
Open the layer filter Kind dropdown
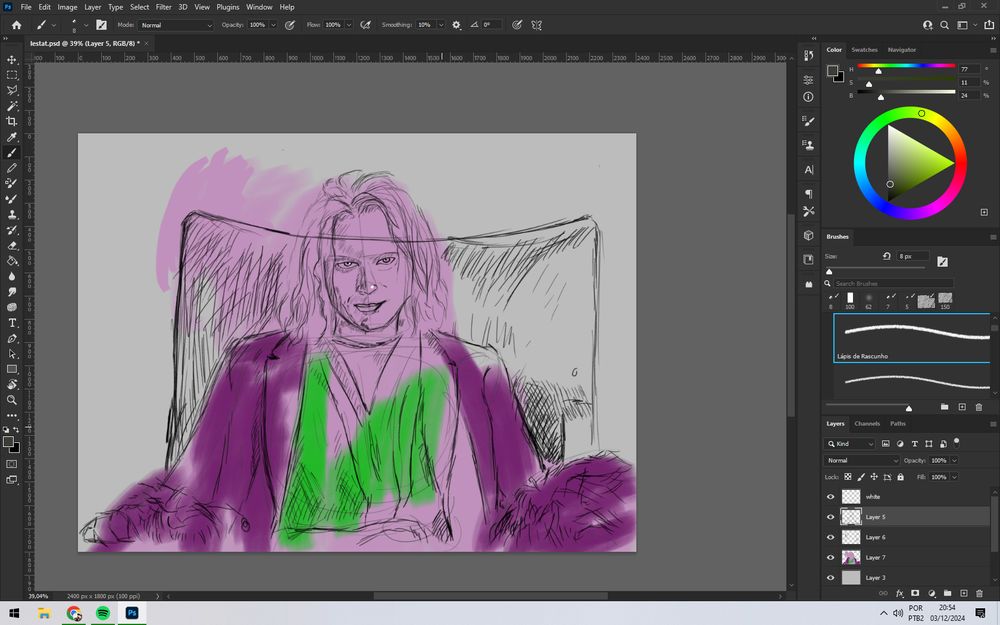(850, 444)
